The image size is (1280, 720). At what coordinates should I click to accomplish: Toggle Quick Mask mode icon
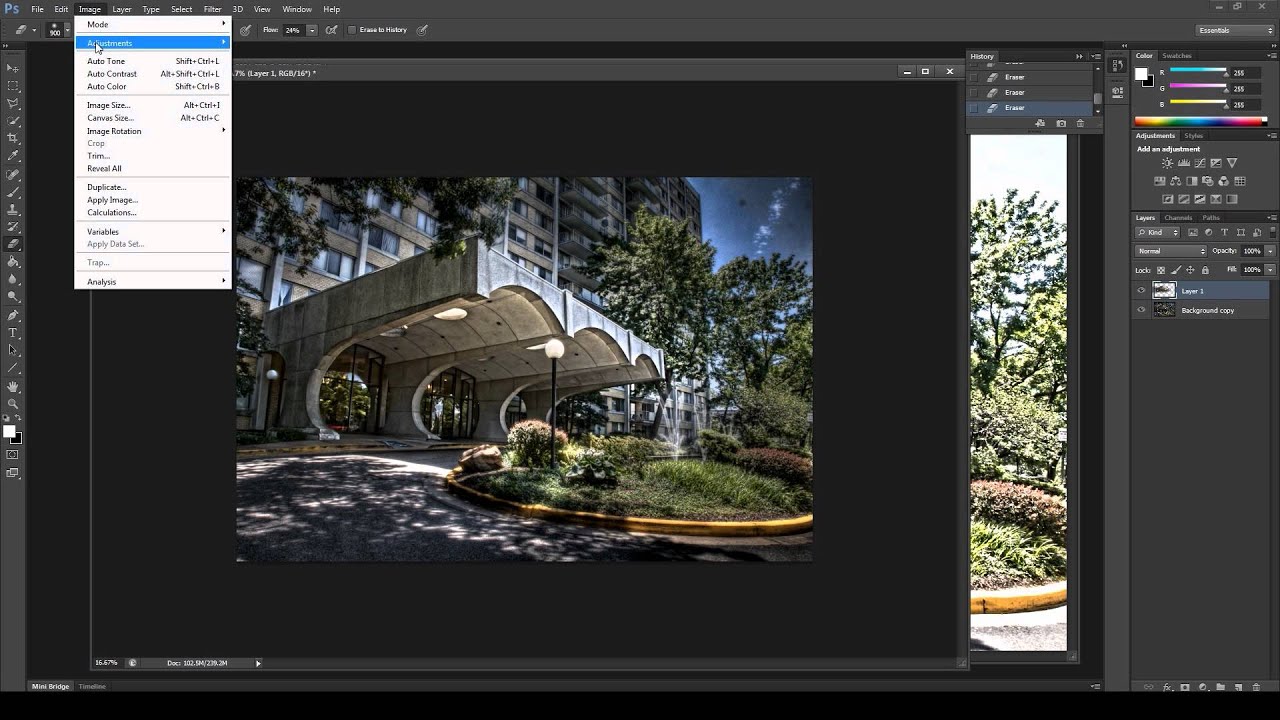(x=13, y=455)
